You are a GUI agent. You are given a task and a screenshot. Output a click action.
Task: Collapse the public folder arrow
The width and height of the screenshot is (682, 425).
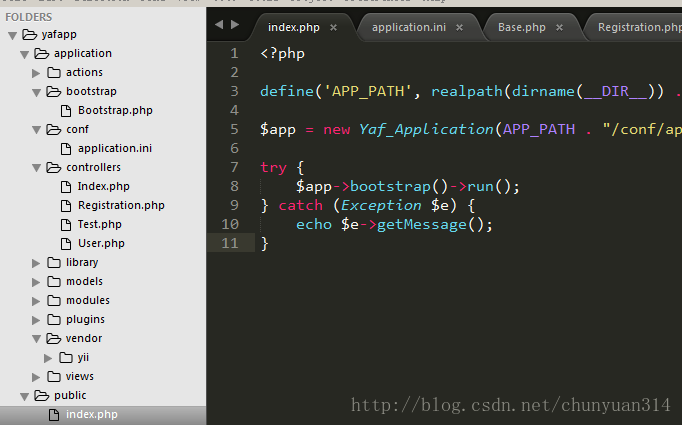[25, 396]
